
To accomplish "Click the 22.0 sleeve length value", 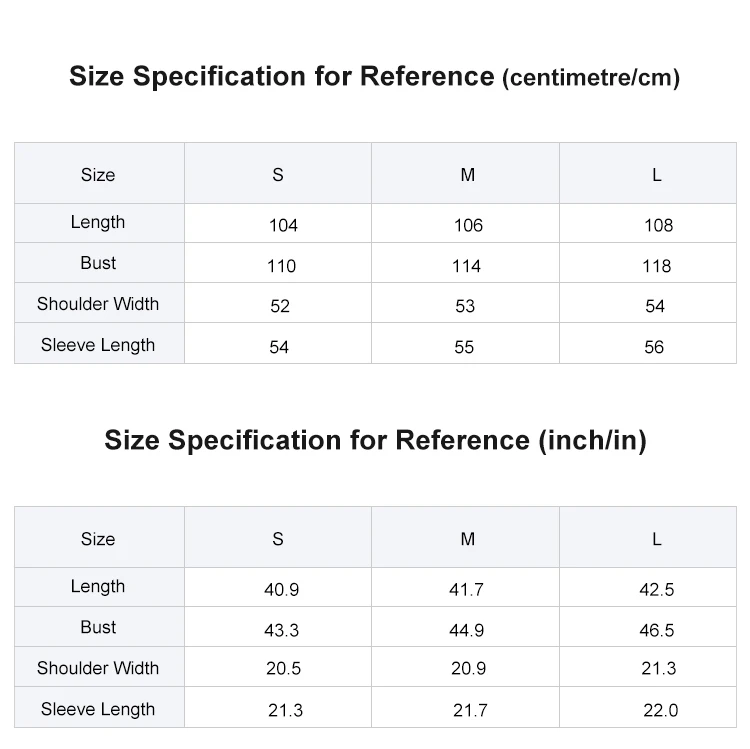I will coord(660,710).
